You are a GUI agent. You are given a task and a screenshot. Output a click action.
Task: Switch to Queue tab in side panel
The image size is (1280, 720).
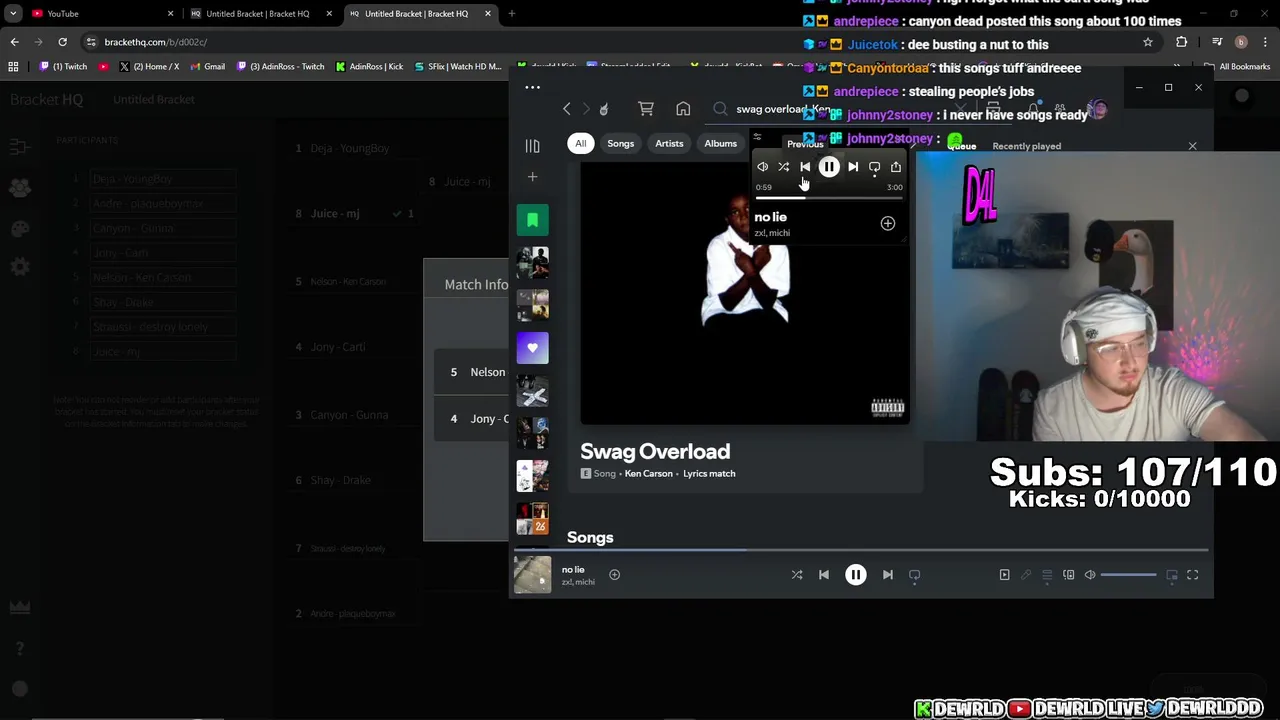(x=961, y=146)
